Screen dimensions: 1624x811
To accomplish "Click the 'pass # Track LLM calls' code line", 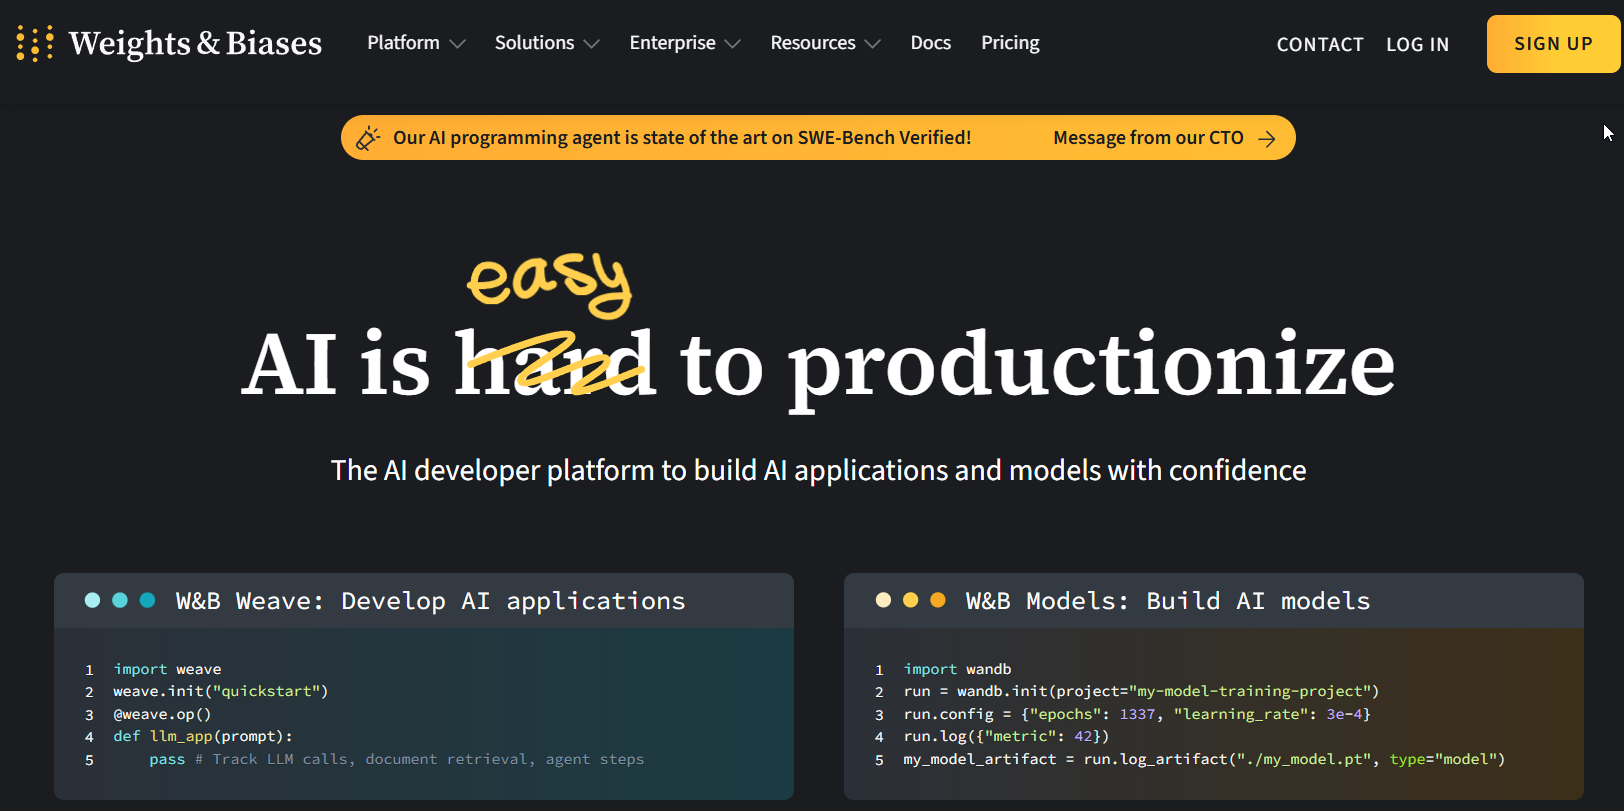I will pos(397,759).
